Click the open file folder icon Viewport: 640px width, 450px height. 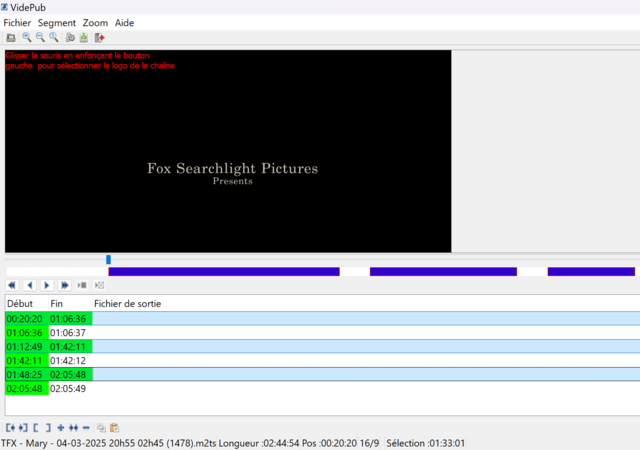11,38
